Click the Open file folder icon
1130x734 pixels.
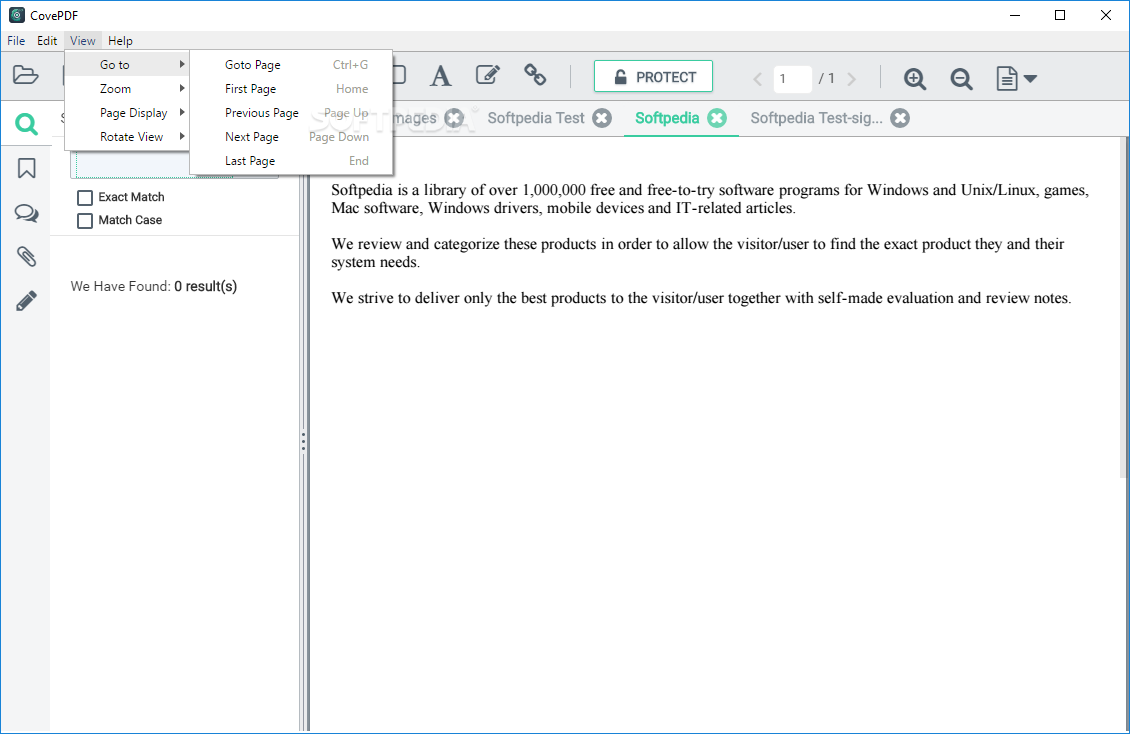25,75
